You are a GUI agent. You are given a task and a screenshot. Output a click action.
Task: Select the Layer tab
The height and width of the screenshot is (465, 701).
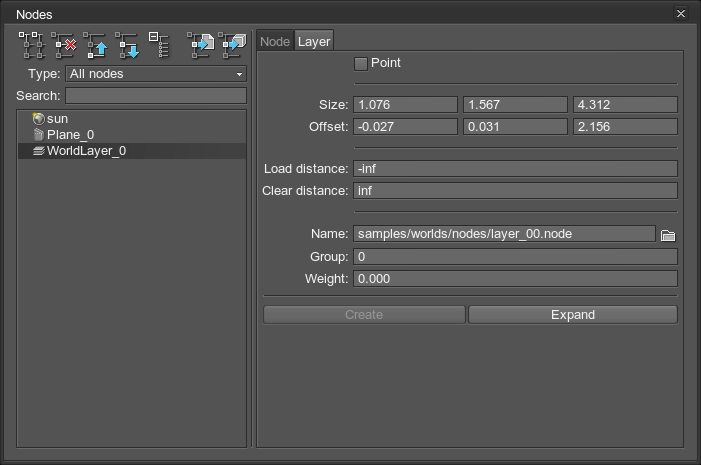pos(314,41)
